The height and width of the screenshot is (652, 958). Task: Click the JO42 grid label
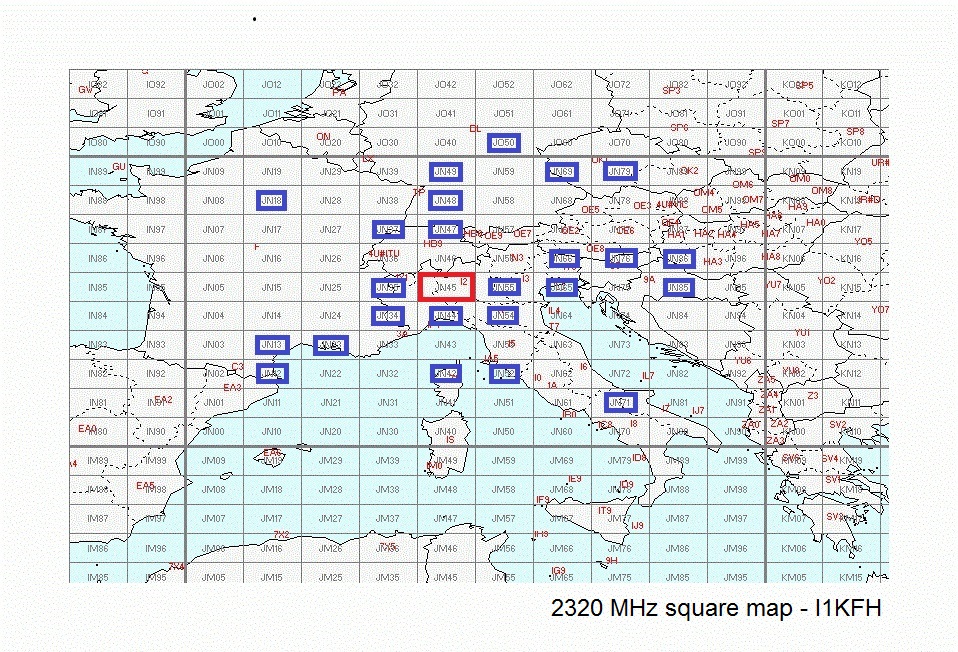445,84
